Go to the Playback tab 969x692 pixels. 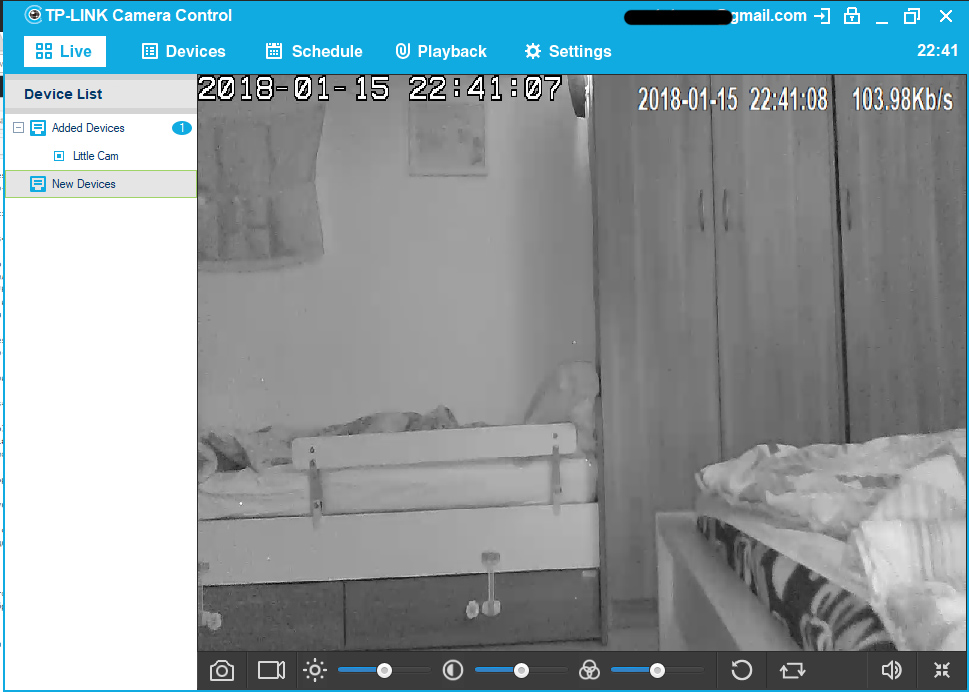click(x=441, y=51)
